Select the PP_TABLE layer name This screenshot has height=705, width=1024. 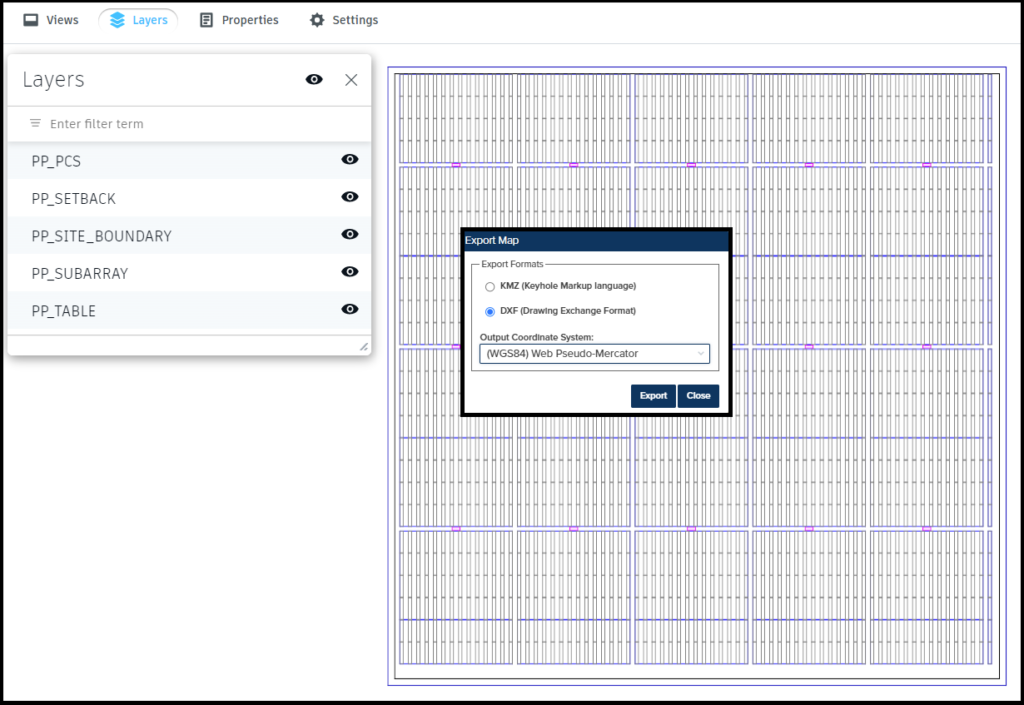coord(64,311)
